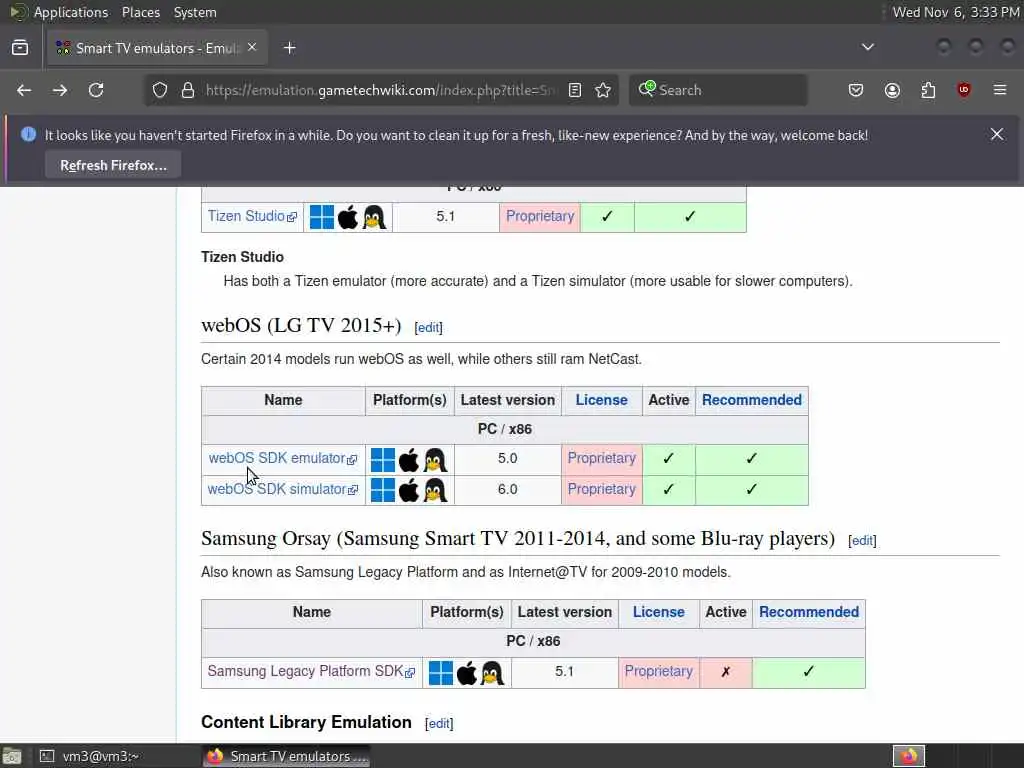Click Windows icon in Samsung Legacy Platform row

pos(441,673)
